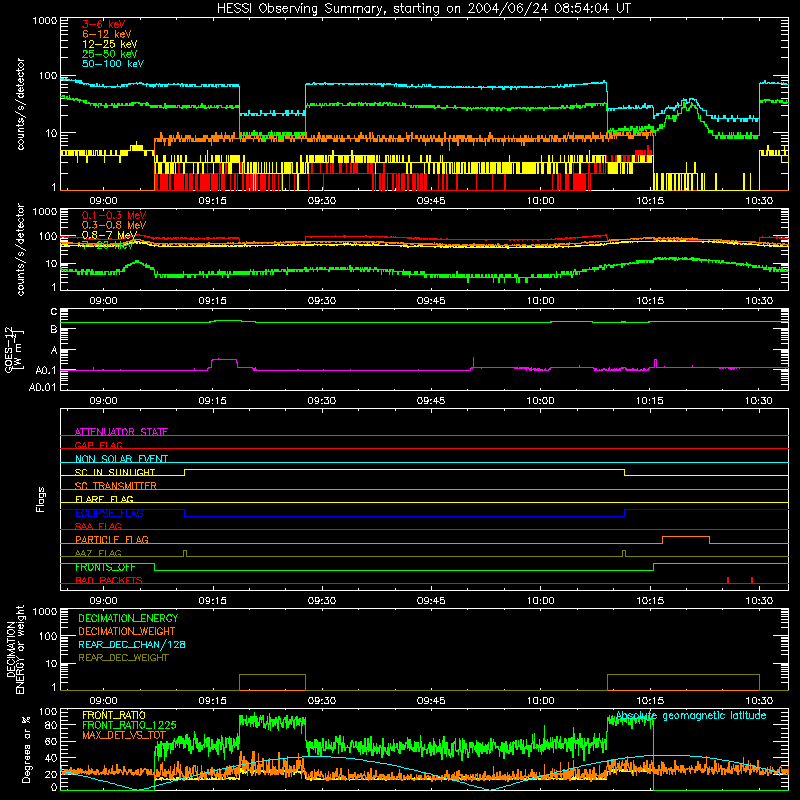Click the ECLIPSE_FLAG label
The height and width of the screenshot is (800, 800).
(109, 513)
